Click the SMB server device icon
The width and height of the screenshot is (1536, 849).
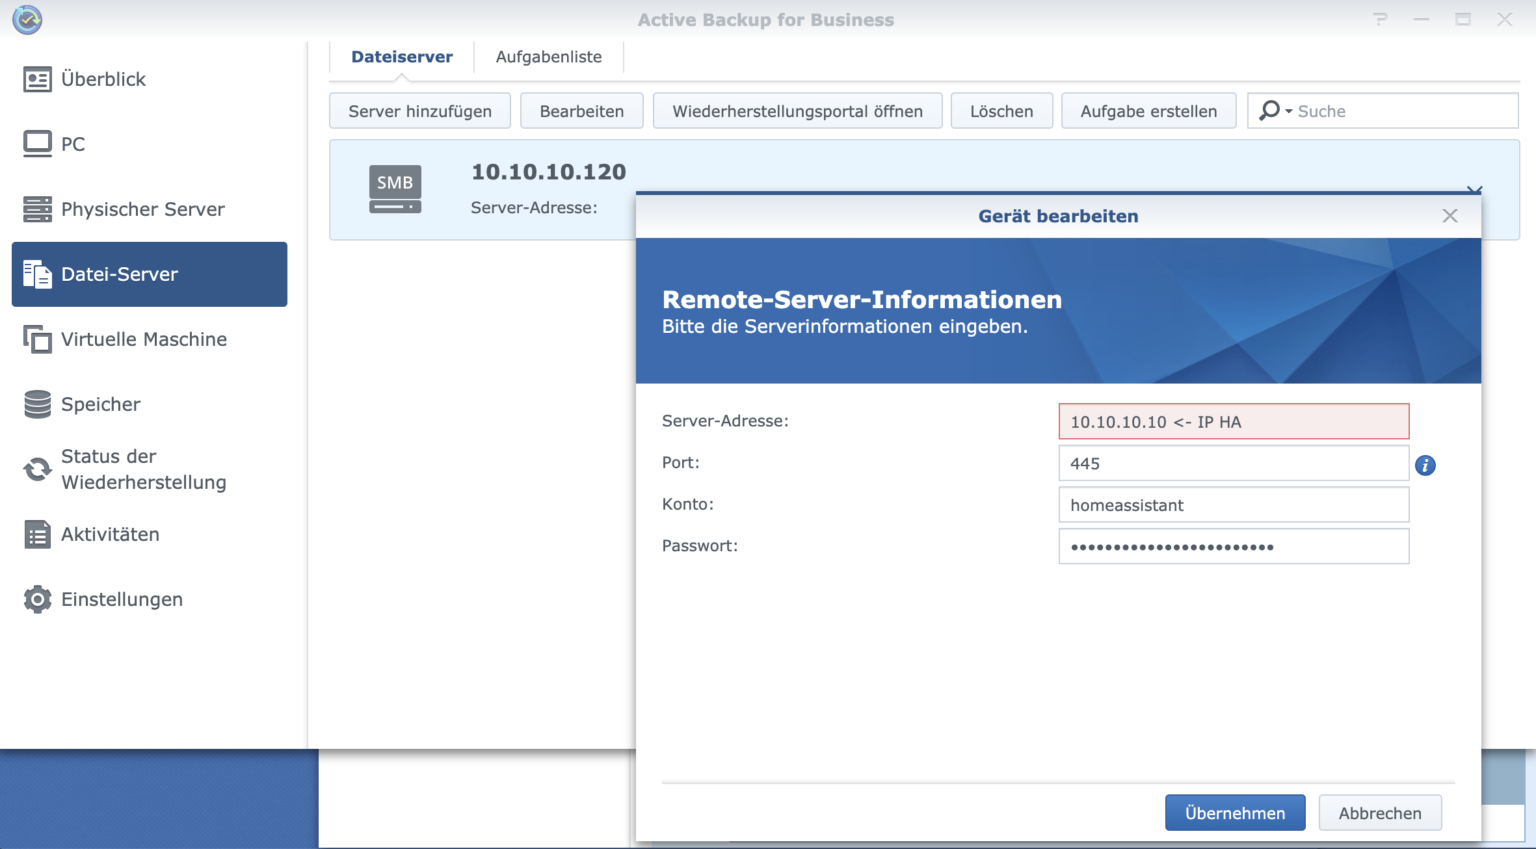pyautogui.click(x=394, y=189)
